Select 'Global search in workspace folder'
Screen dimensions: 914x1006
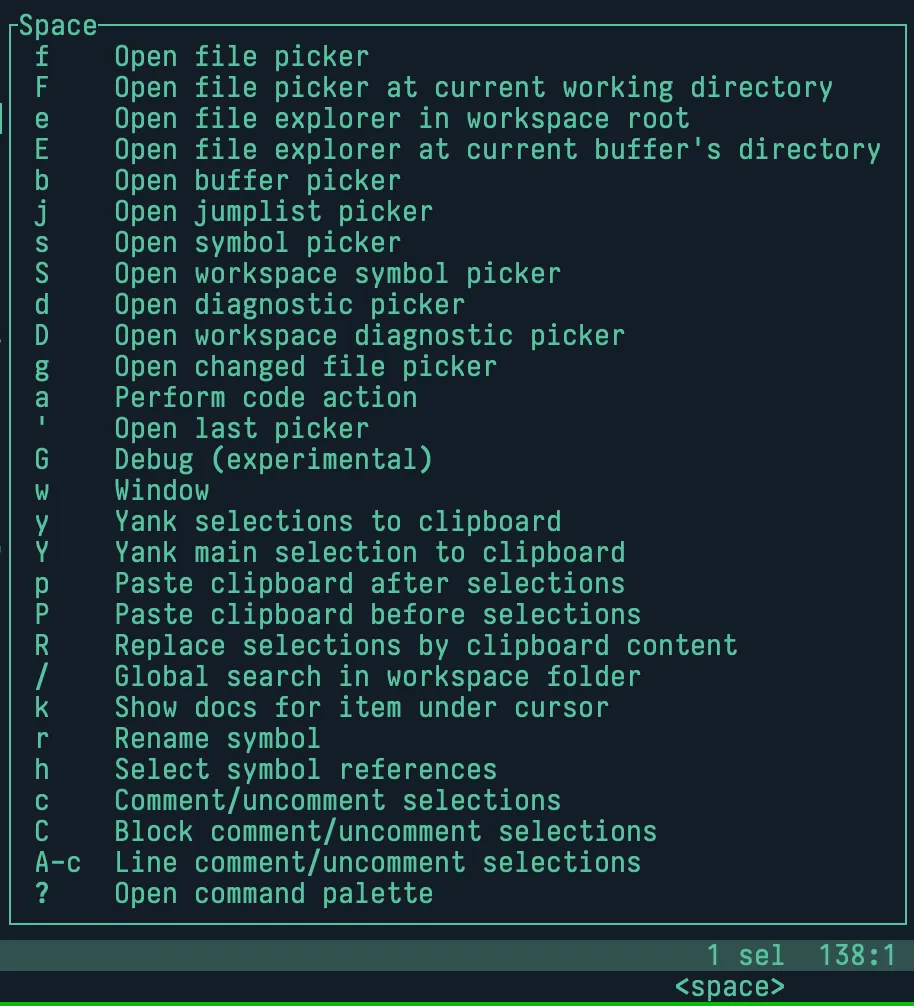tap(380, 676)
